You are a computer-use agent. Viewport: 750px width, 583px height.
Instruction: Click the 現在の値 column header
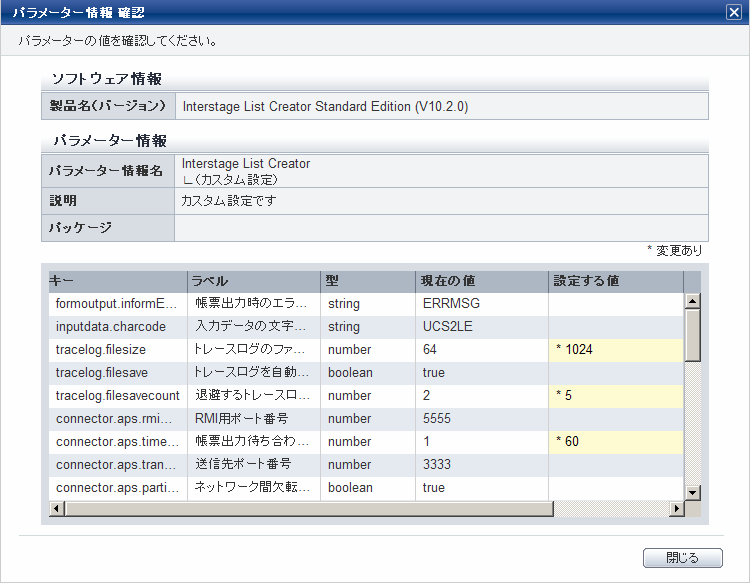pyautogui.click(x=482, y=281)
